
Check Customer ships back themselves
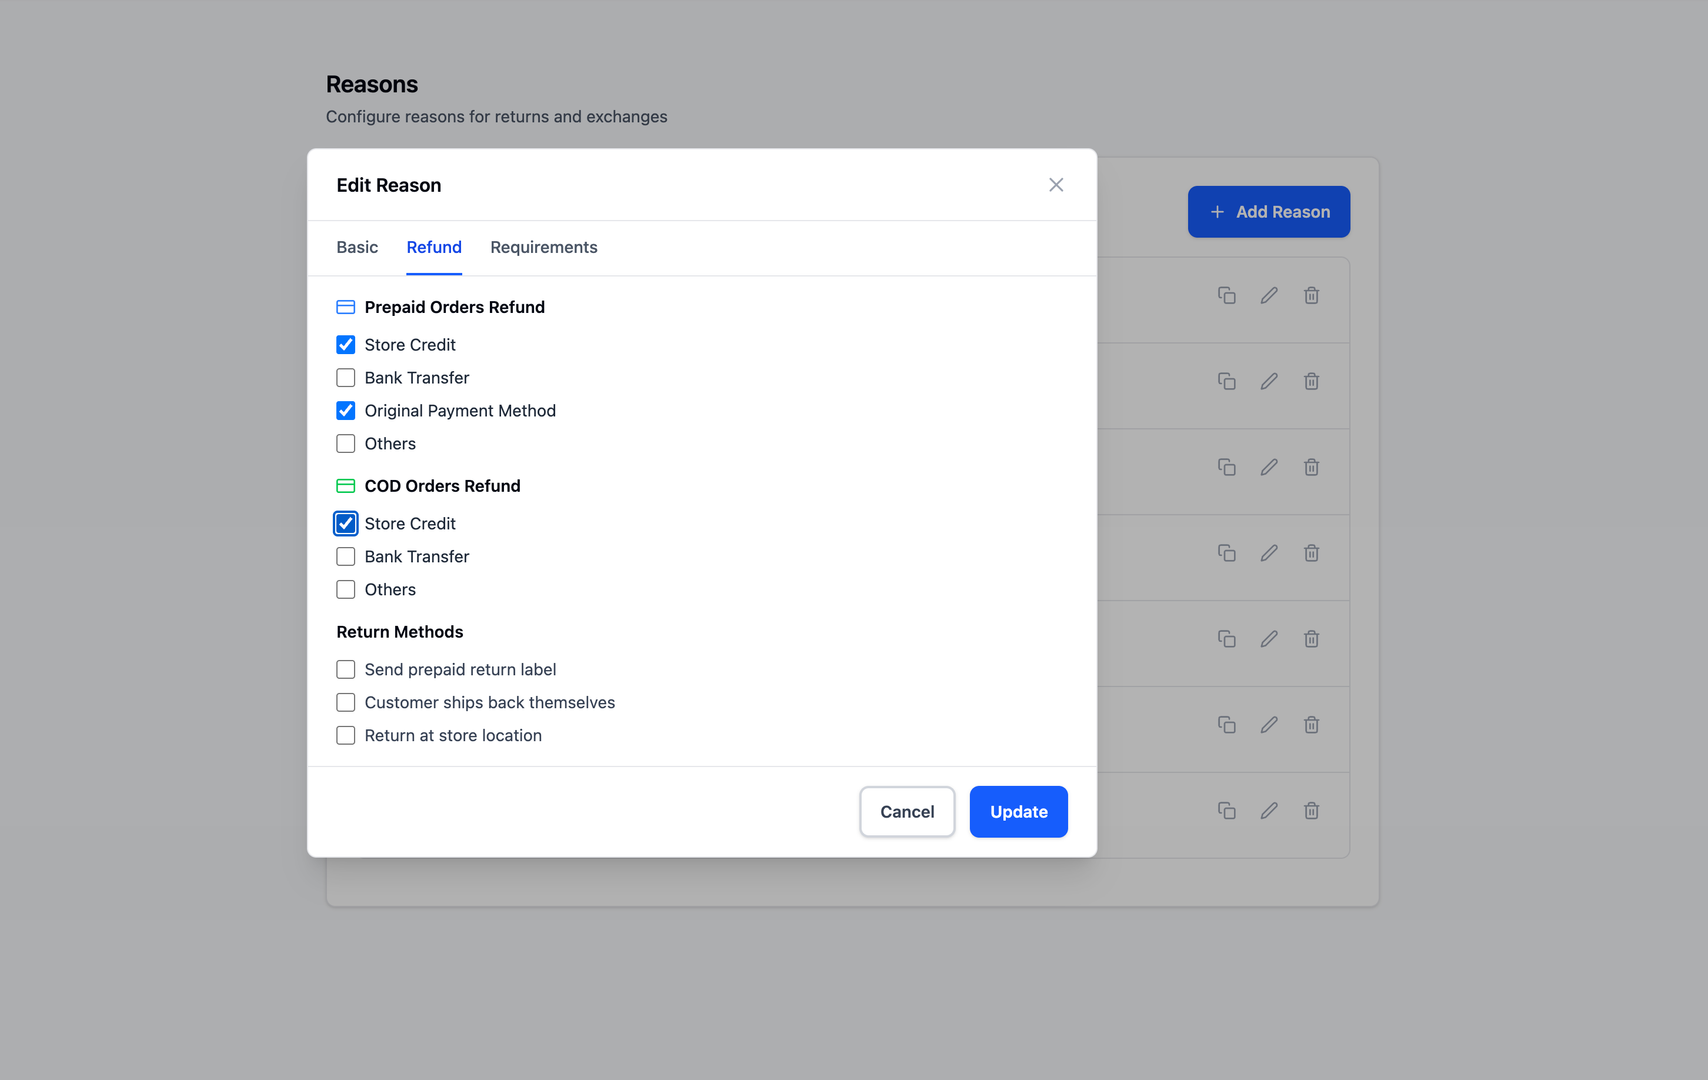click(345, 702)
